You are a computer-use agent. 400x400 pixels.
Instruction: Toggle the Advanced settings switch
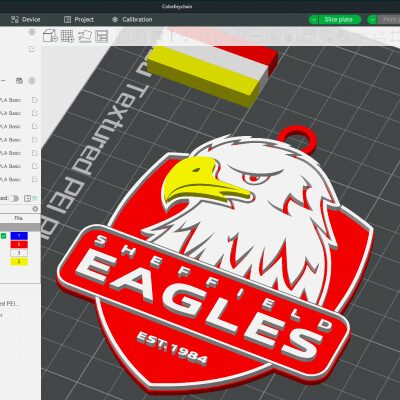pyautogui.click(x=14, y=198)
